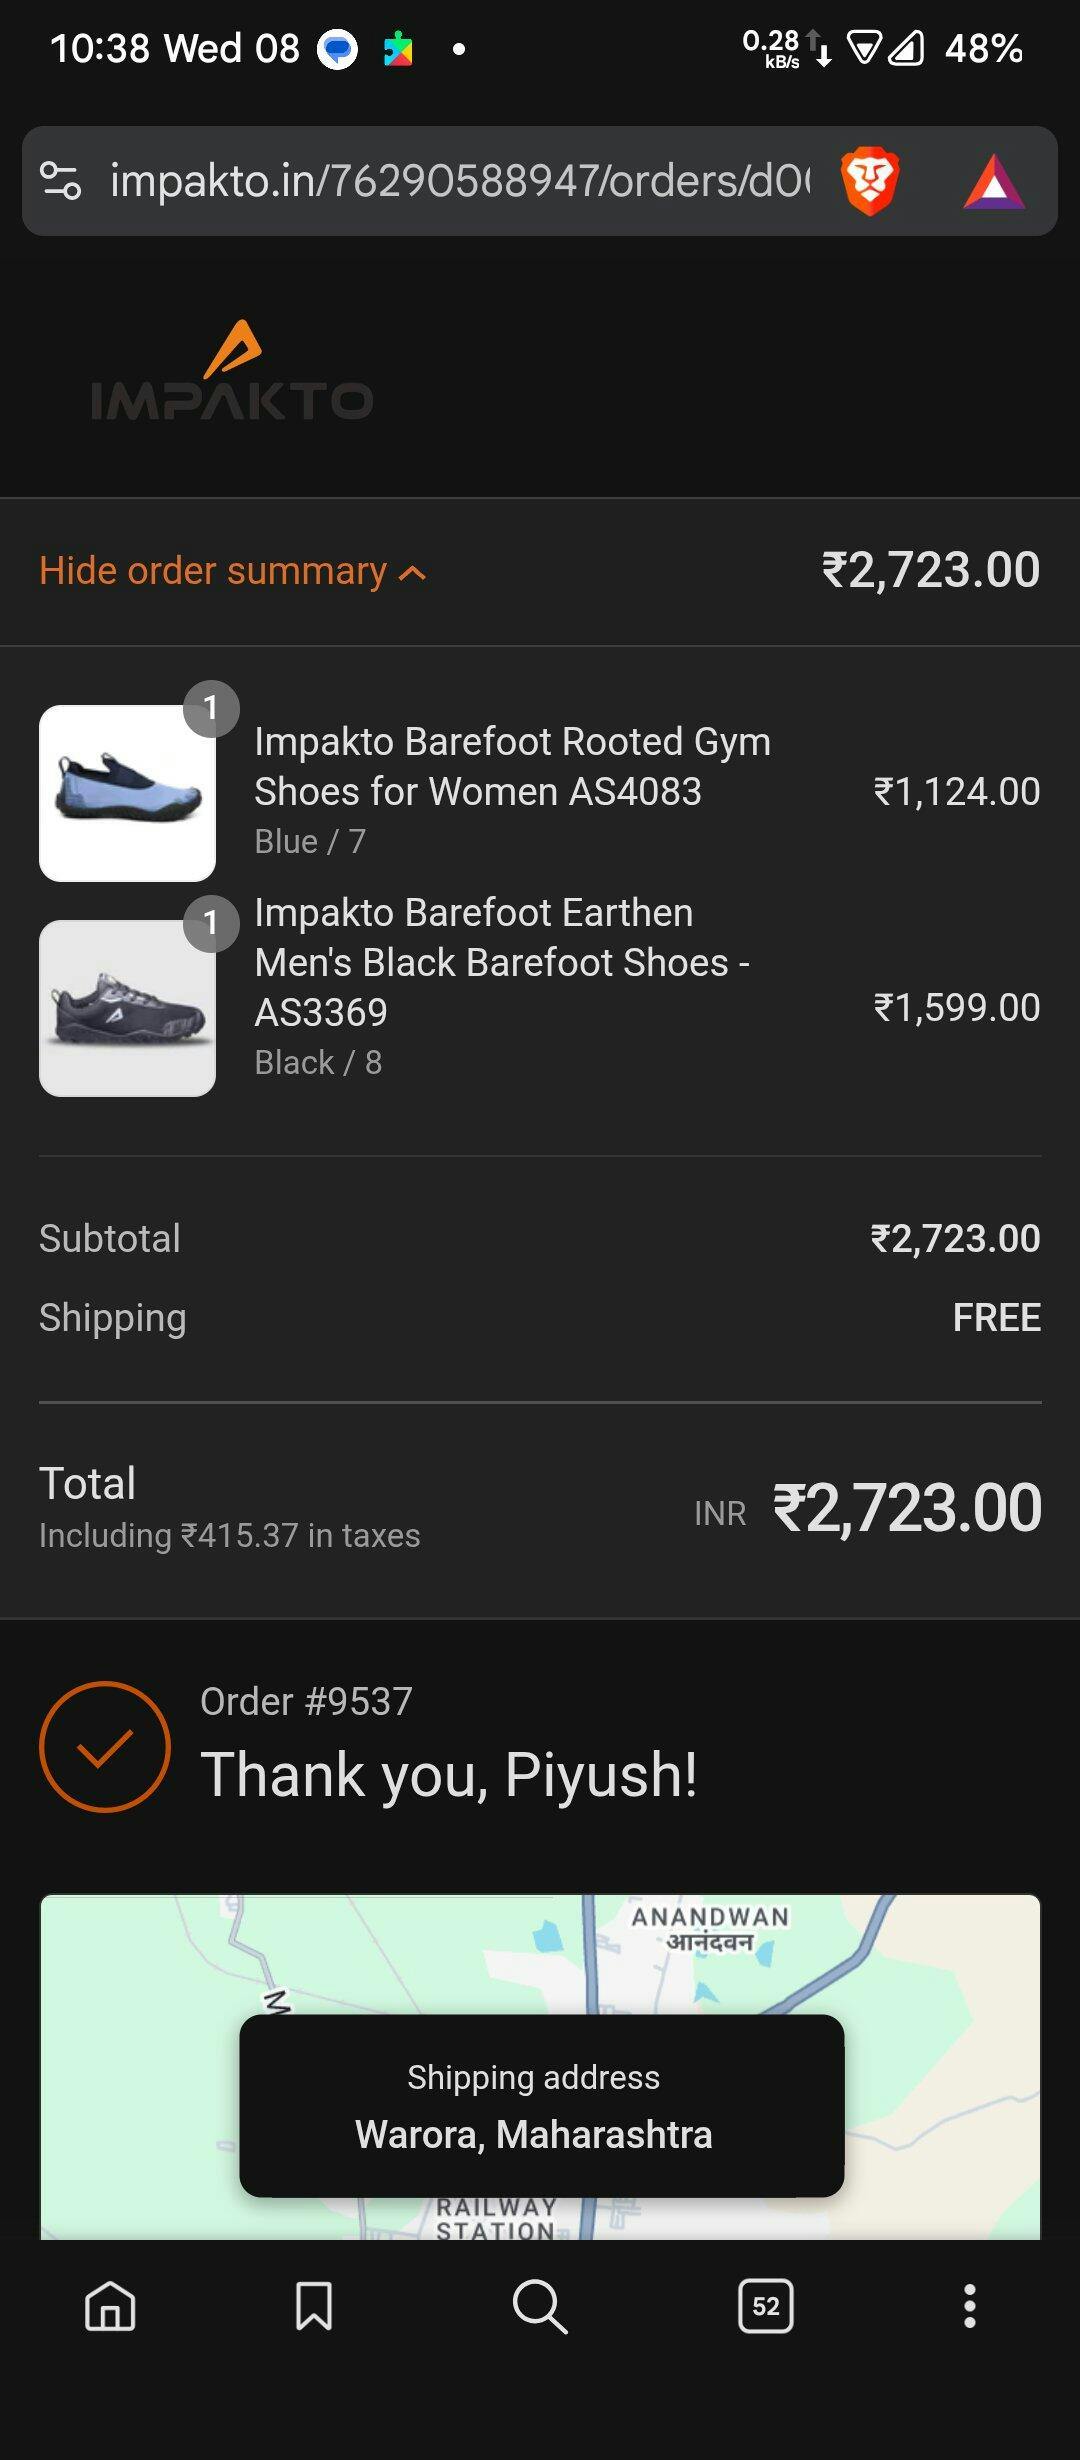This screenshot has height=2460, width=1080.
Task: Tap the Barefoot Rooted Gym Shoes product name
Action: click(x=512, y=766)
